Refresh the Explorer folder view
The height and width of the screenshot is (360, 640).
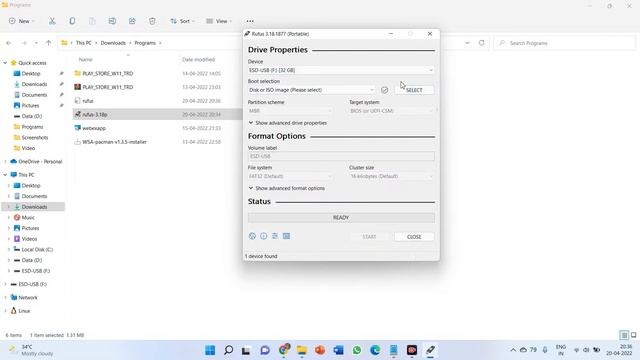point(482,43)
